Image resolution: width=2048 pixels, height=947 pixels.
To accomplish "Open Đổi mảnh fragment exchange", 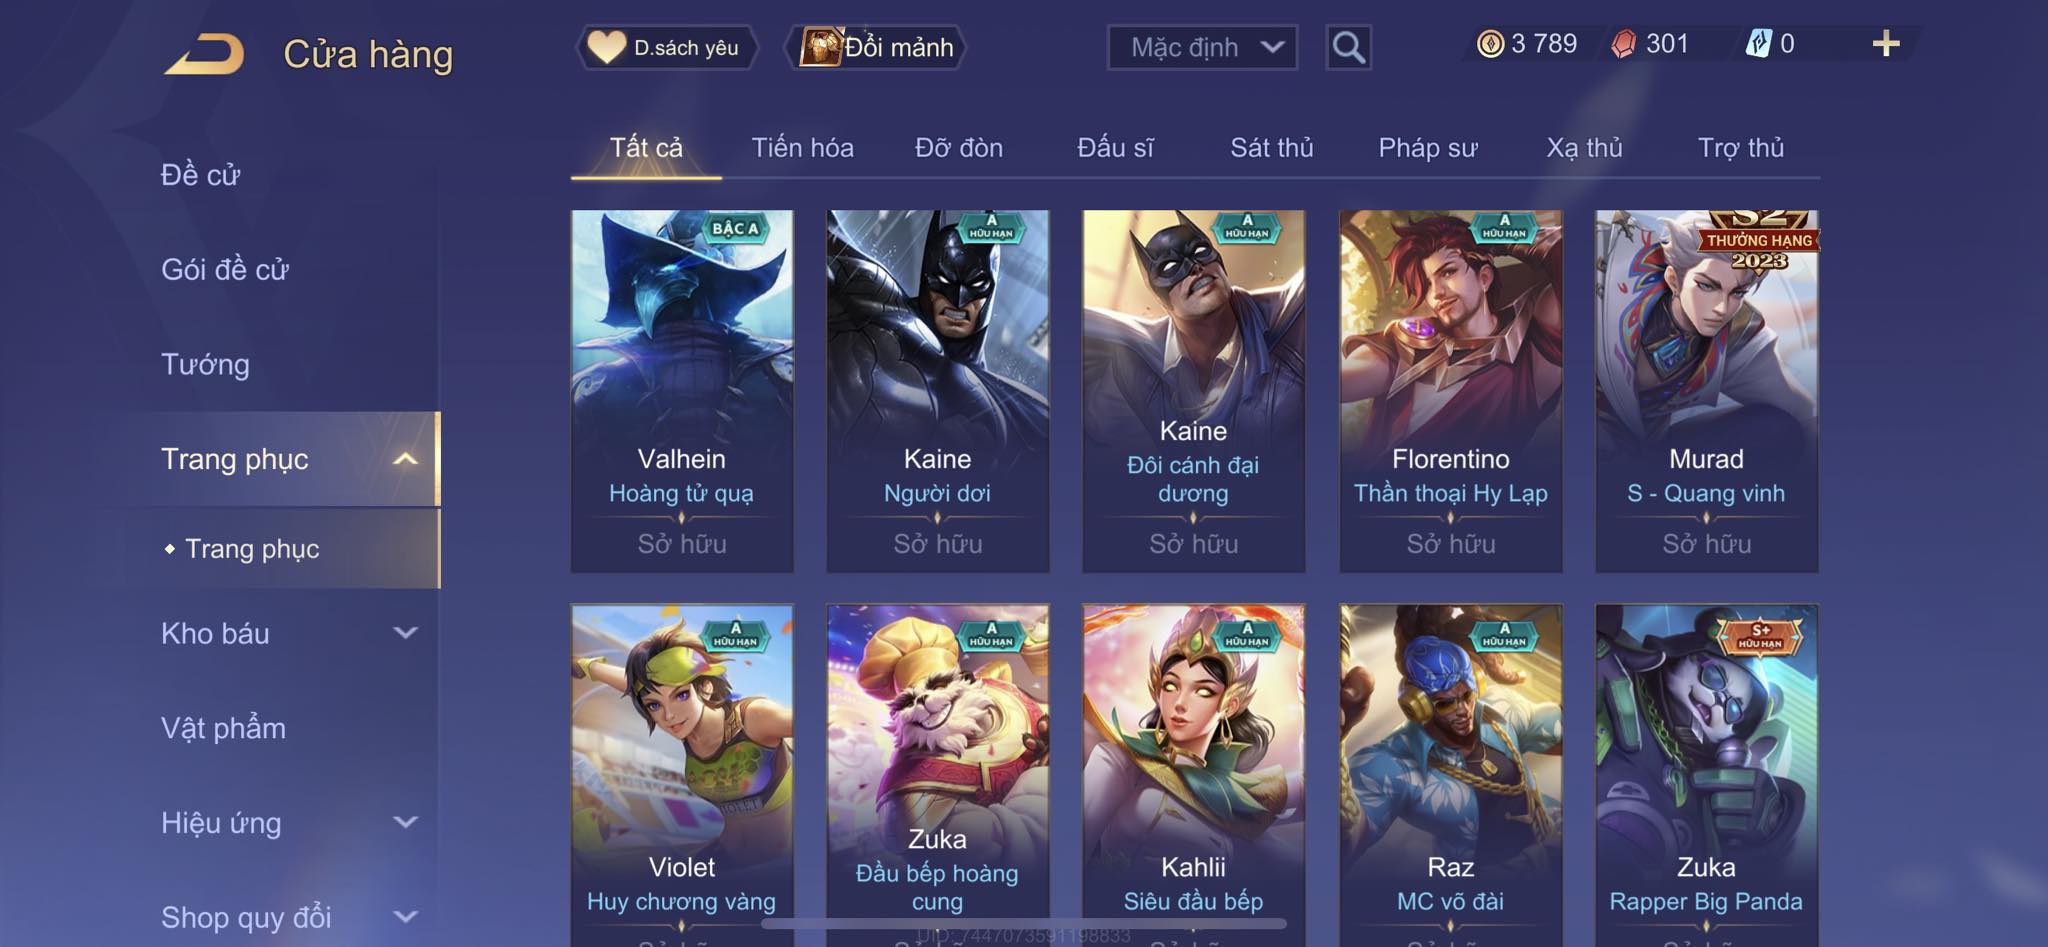I will 877,47.
